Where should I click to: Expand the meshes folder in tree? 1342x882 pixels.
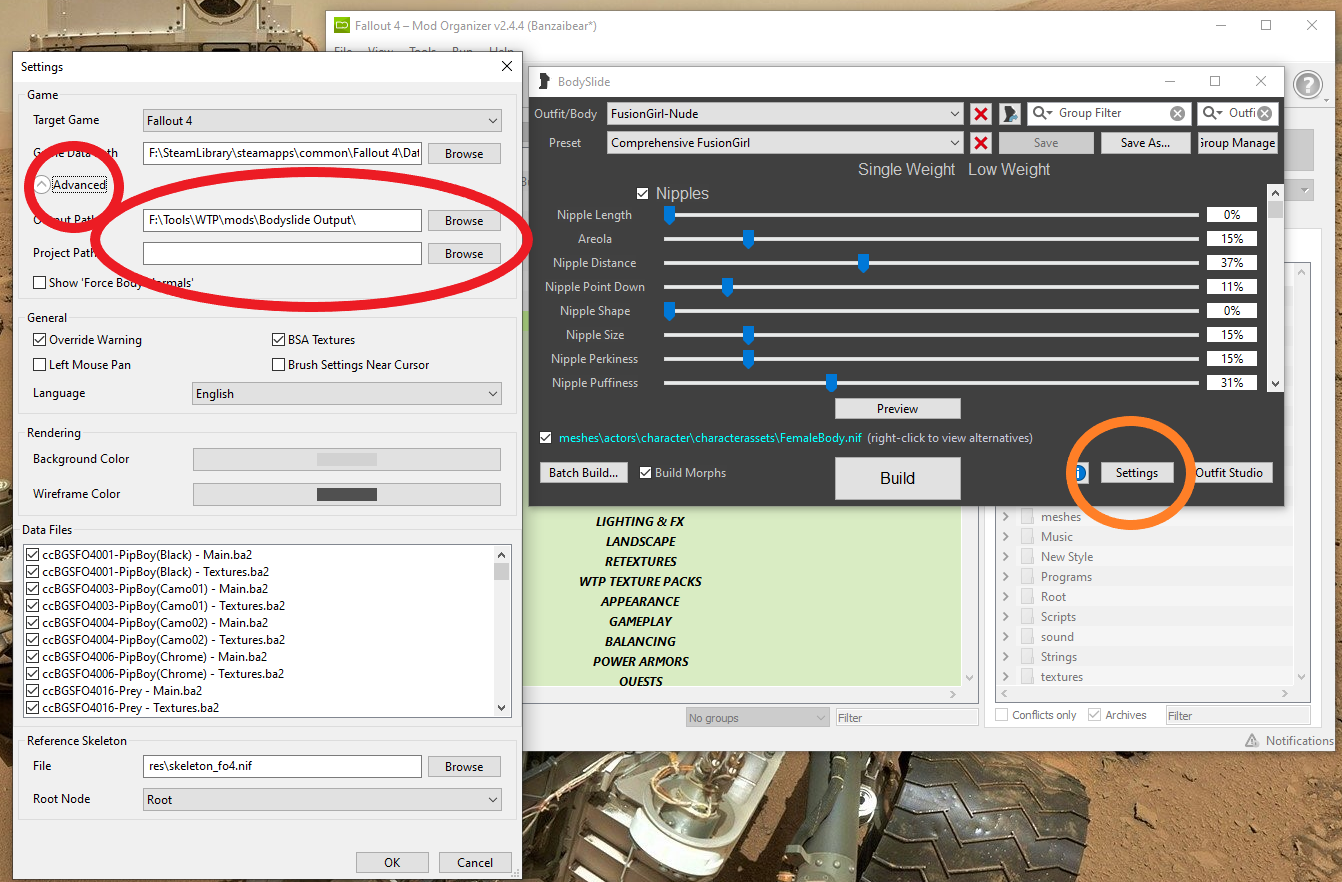click(1006, 517)
